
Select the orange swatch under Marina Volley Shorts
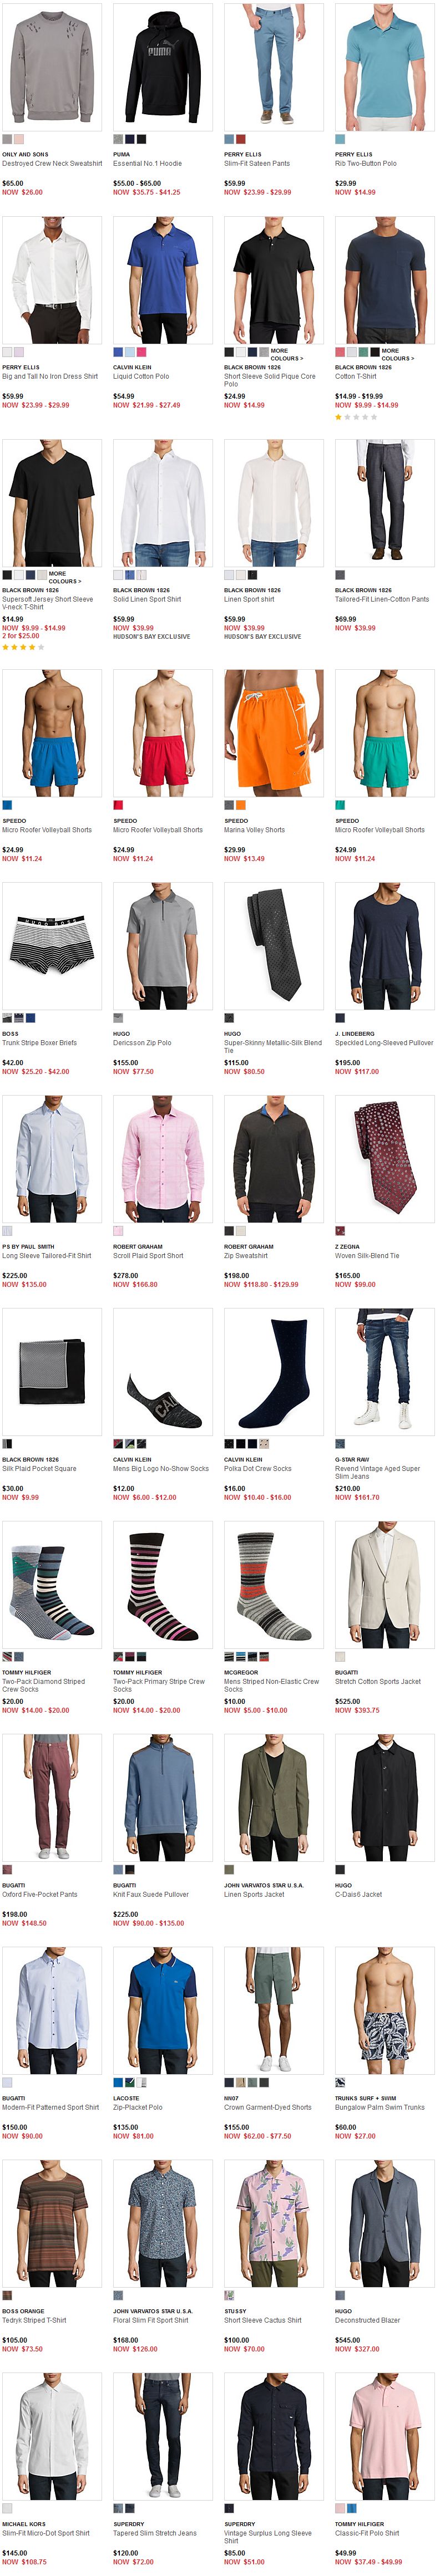[241, 805]
